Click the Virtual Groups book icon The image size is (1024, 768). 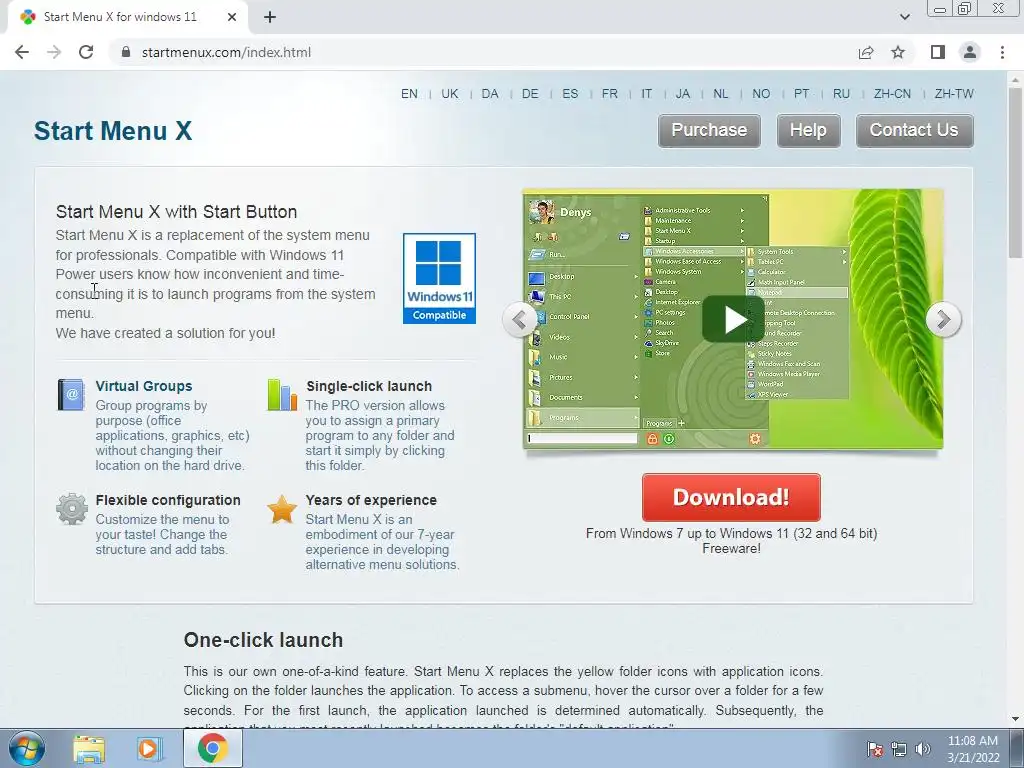pyautogui.click(x=71, y=394)
